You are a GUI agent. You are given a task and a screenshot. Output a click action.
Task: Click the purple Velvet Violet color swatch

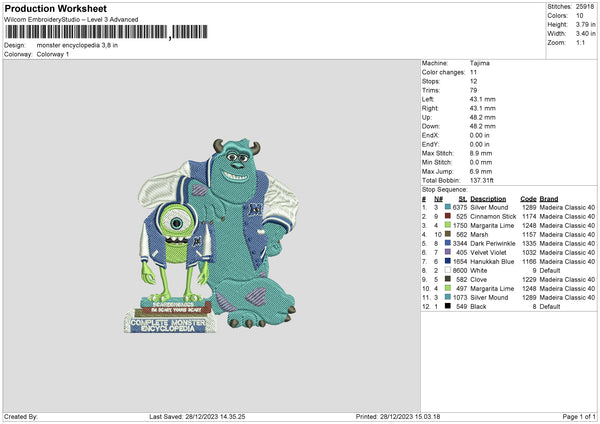click(448, 252)
